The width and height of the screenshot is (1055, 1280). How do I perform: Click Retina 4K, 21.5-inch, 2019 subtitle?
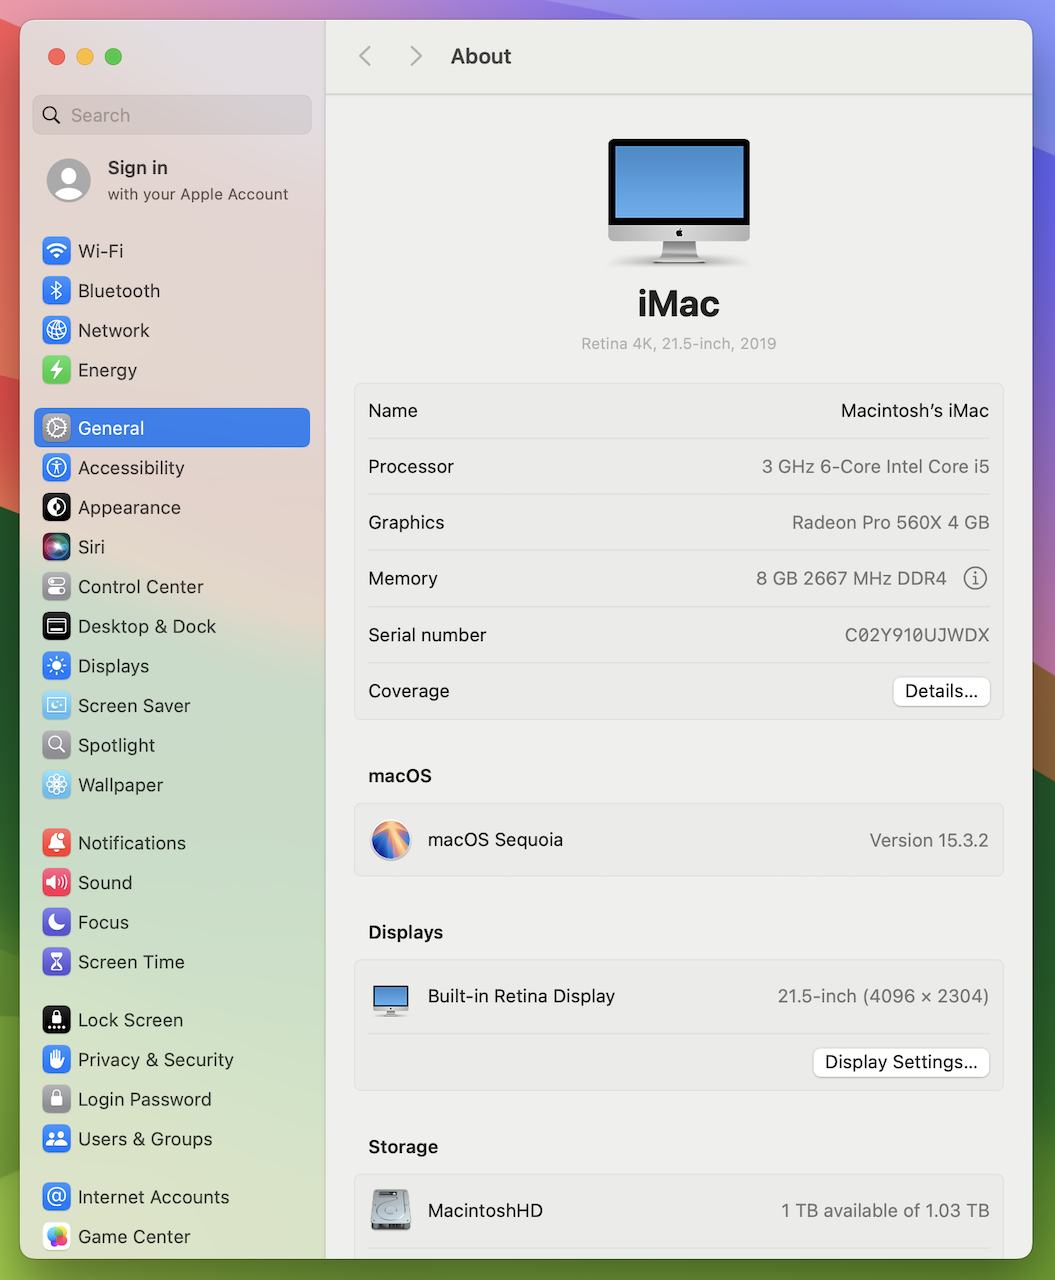(x=679, y=344)
